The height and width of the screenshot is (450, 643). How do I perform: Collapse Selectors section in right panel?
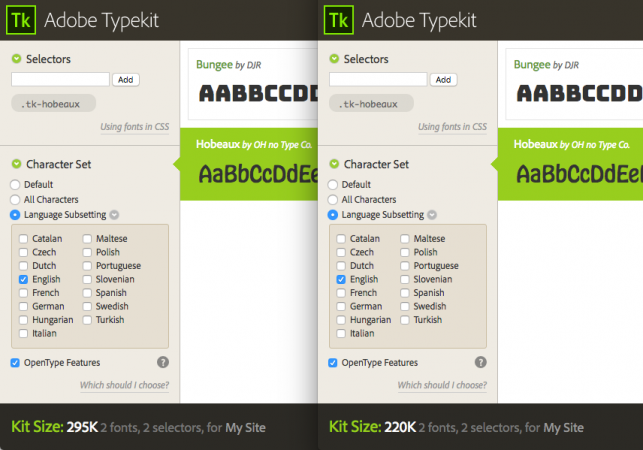(334, 59)
